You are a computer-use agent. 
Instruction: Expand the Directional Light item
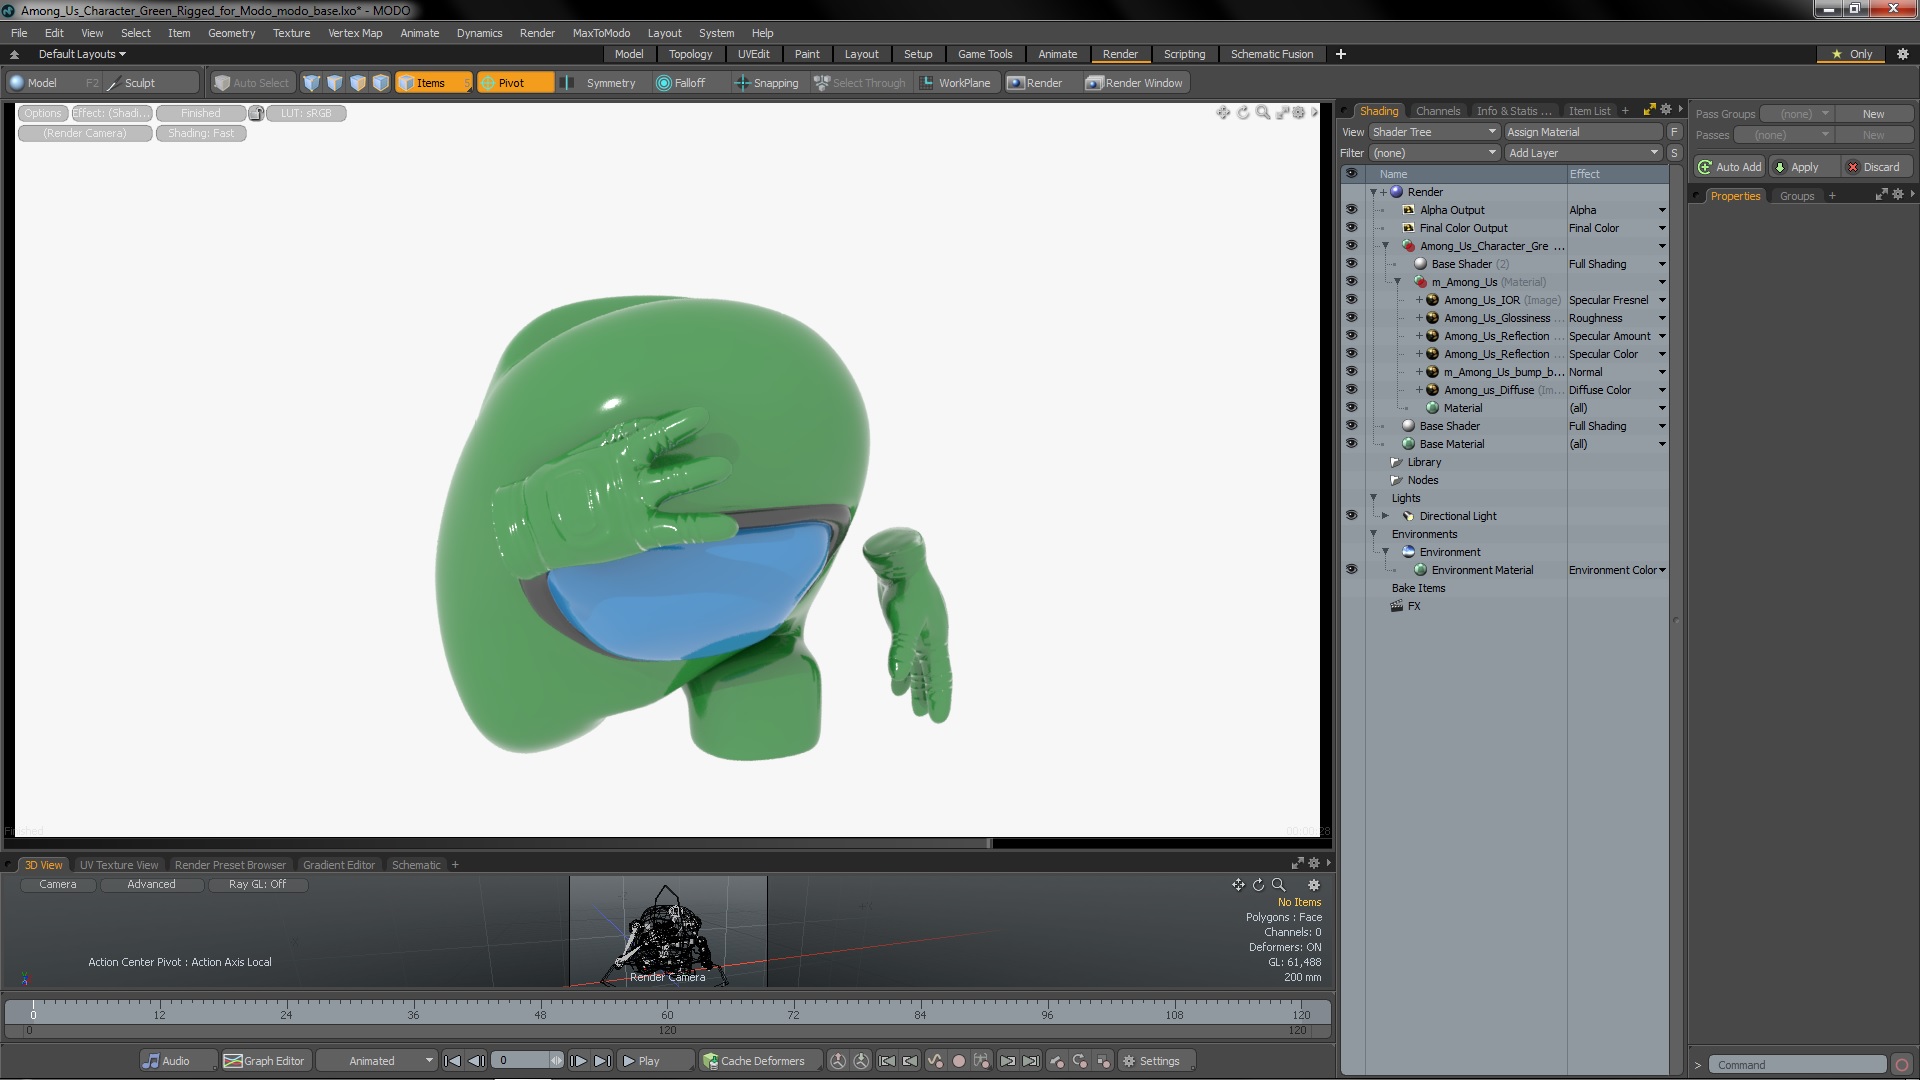[x=1386, y=516]
